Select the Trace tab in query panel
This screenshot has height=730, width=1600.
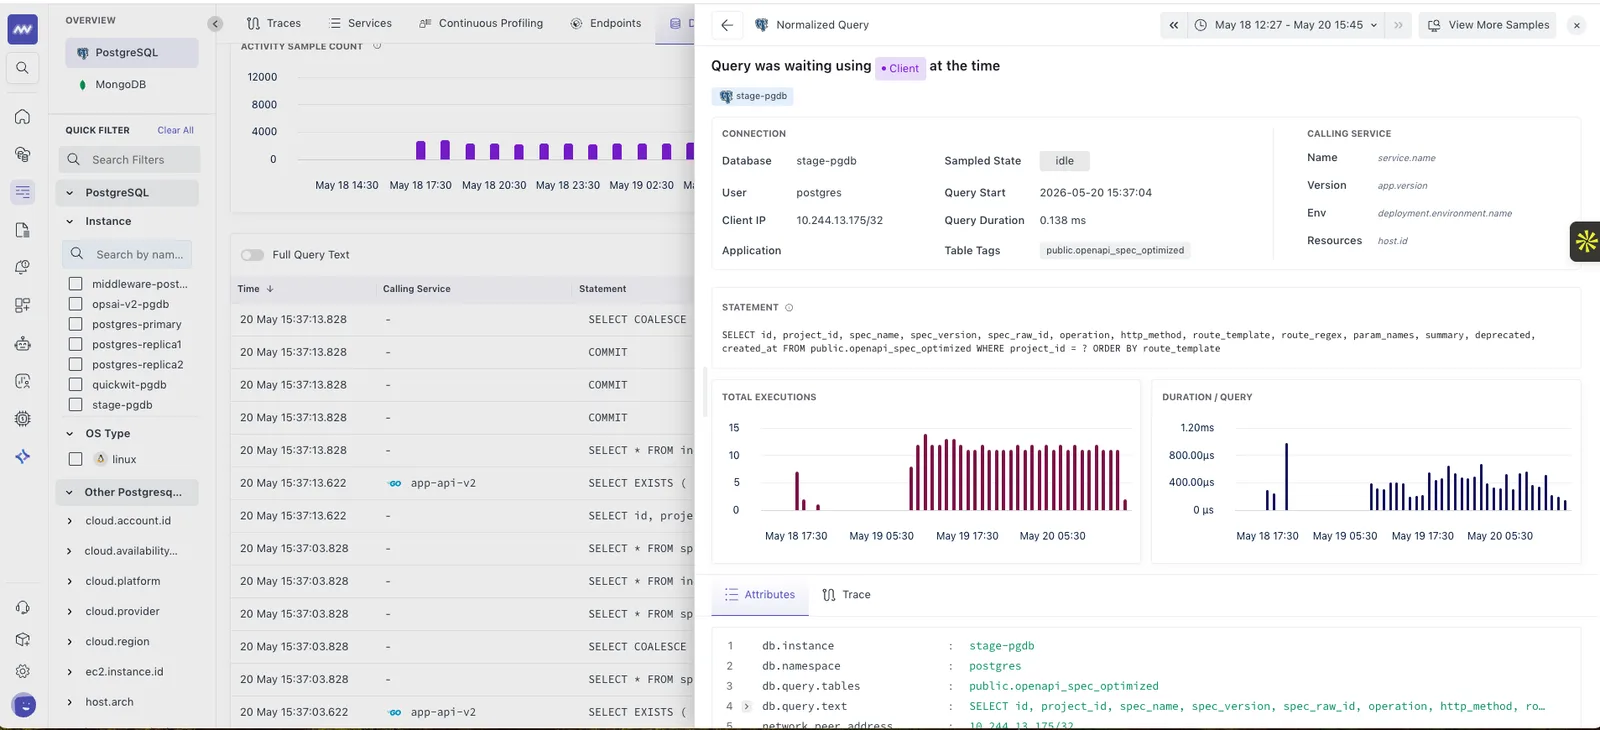[846, 595]
